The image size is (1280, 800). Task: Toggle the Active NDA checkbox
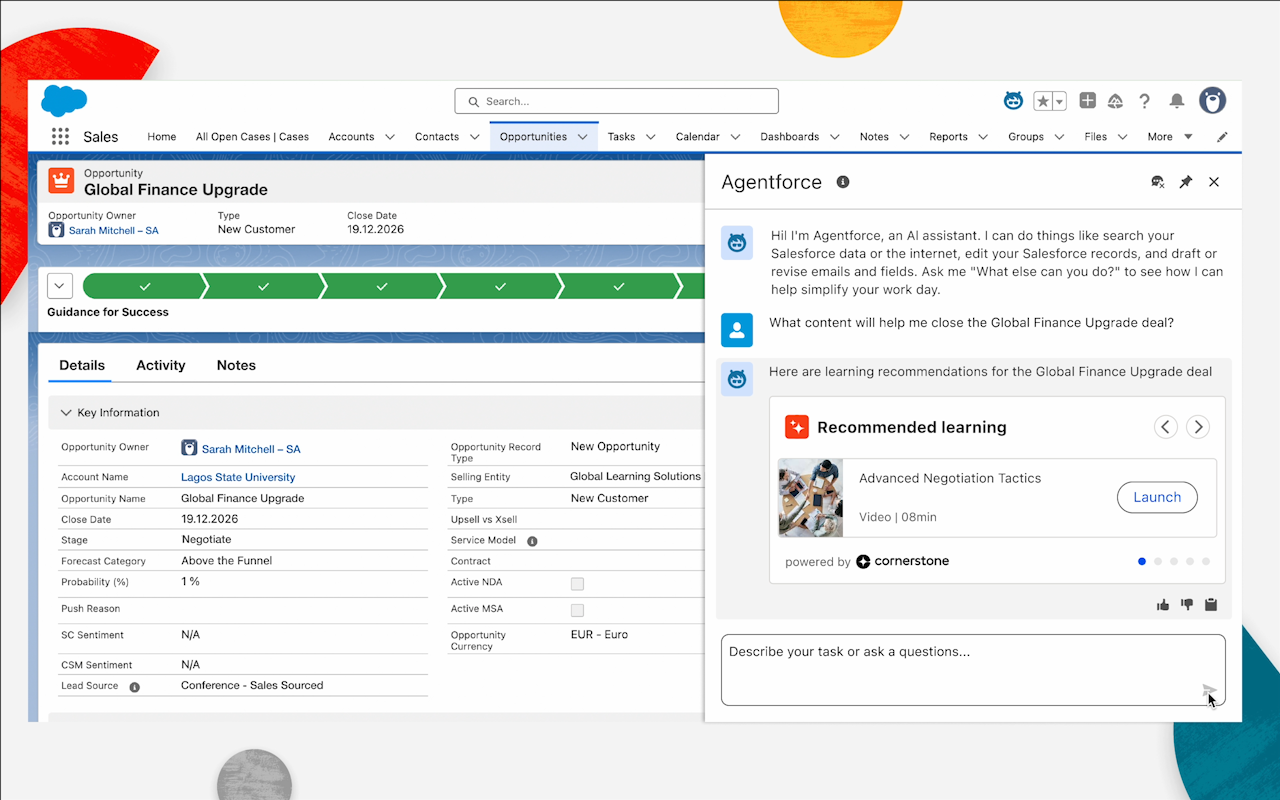click(577, 584)
